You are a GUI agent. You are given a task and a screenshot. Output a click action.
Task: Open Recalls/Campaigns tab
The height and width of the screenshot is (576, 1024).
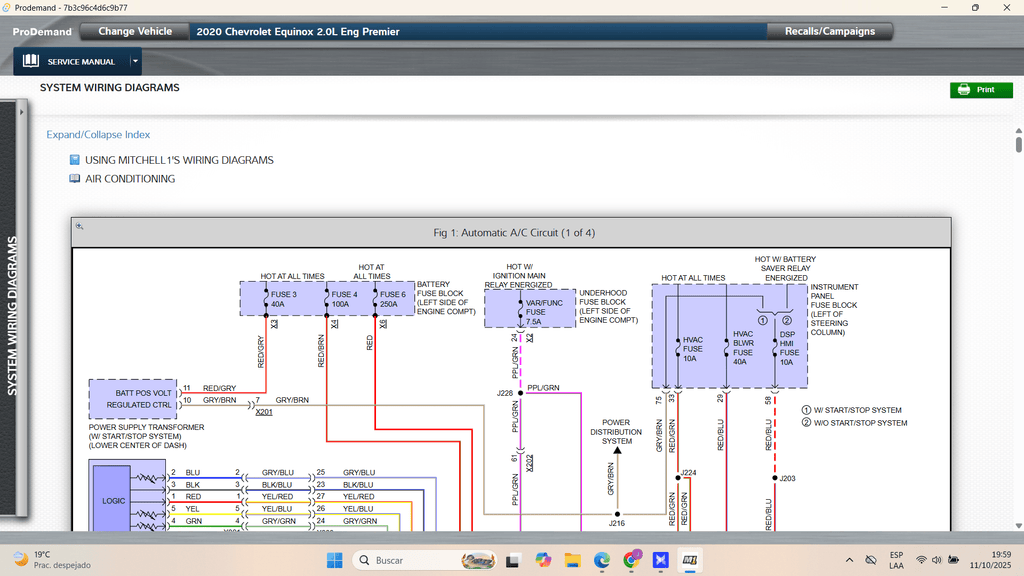(x=829, y=31)
